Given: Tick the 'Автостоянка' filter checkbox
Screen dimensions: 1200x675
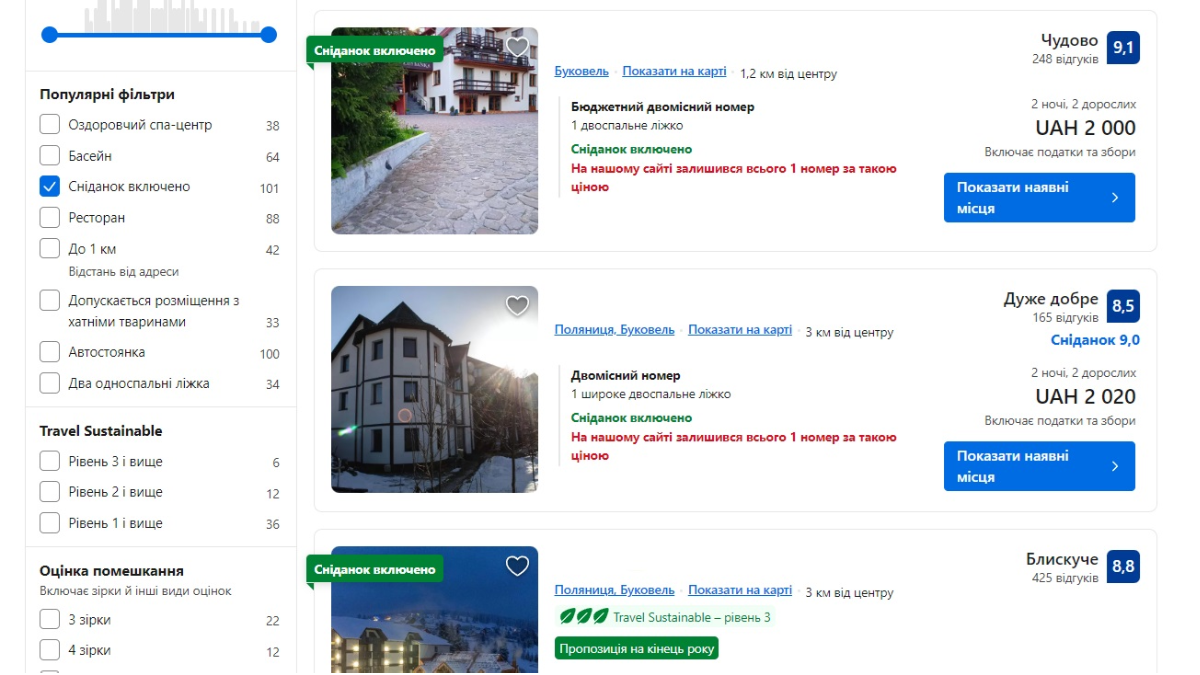Looking at the screenshot, I should pos(50,352).
